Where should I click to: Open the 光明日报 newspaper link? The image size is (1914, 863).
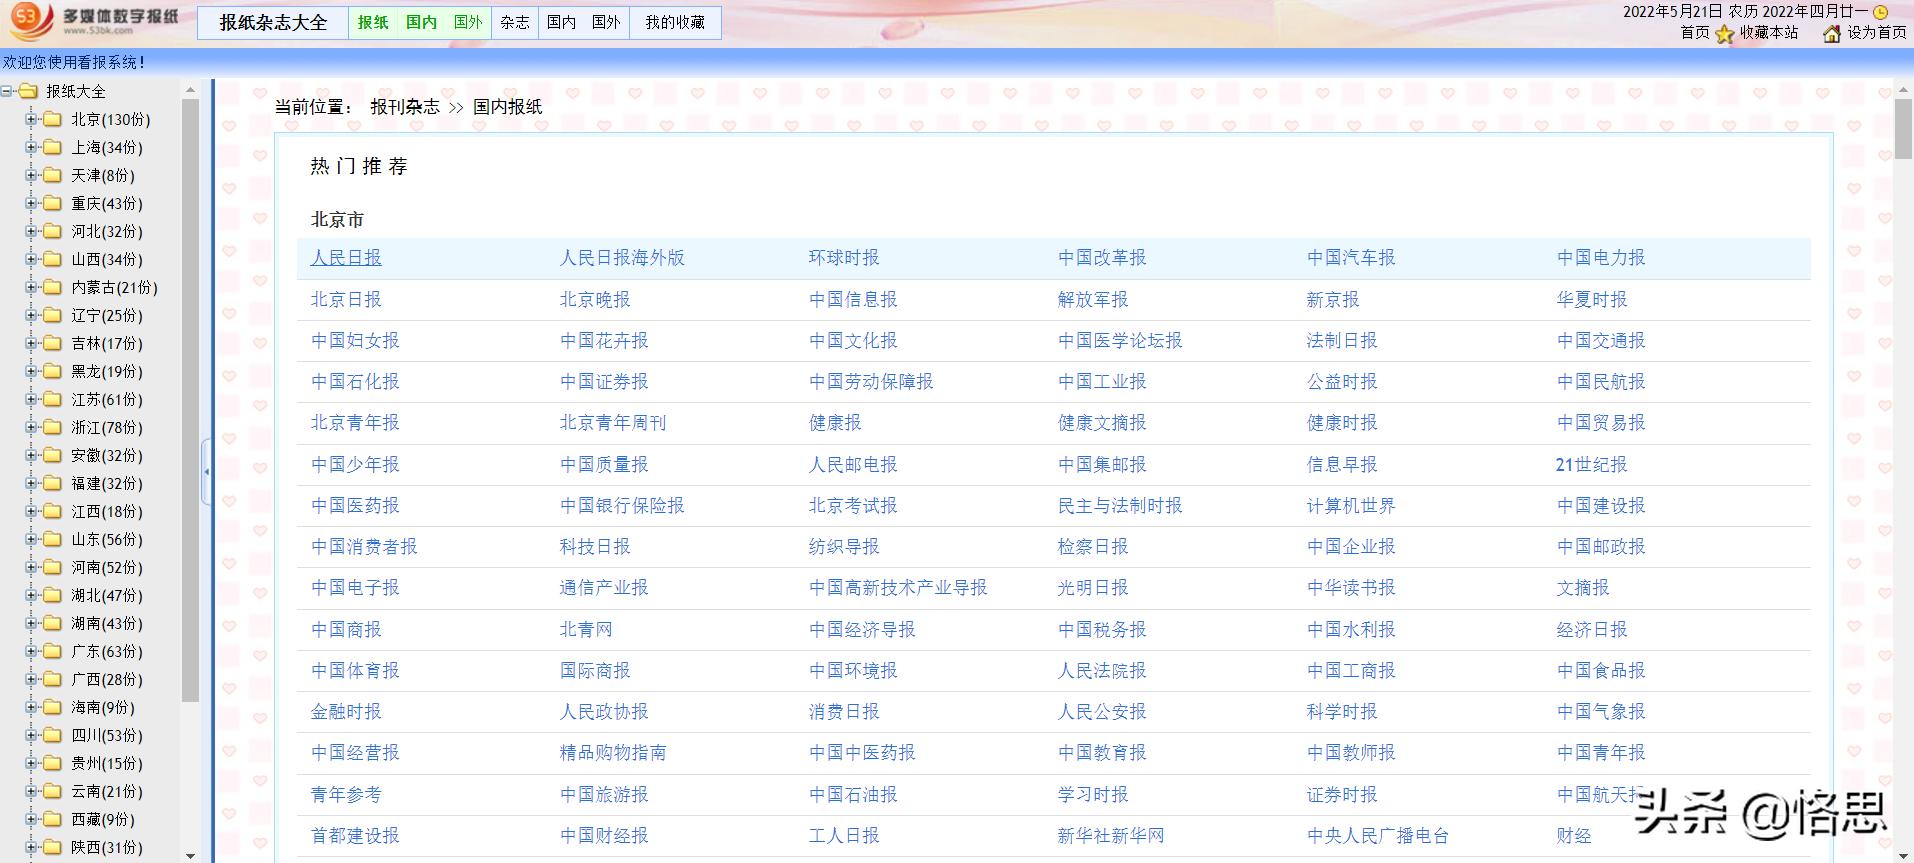click(x=1093, y=588)
